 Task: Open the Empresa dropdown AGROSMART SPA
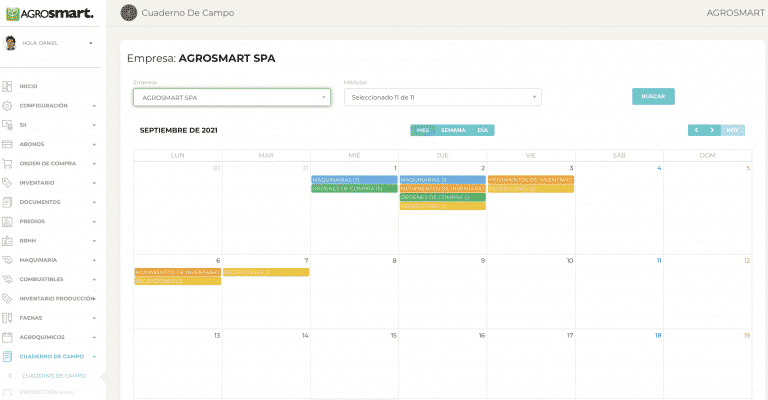pos(232,97)
